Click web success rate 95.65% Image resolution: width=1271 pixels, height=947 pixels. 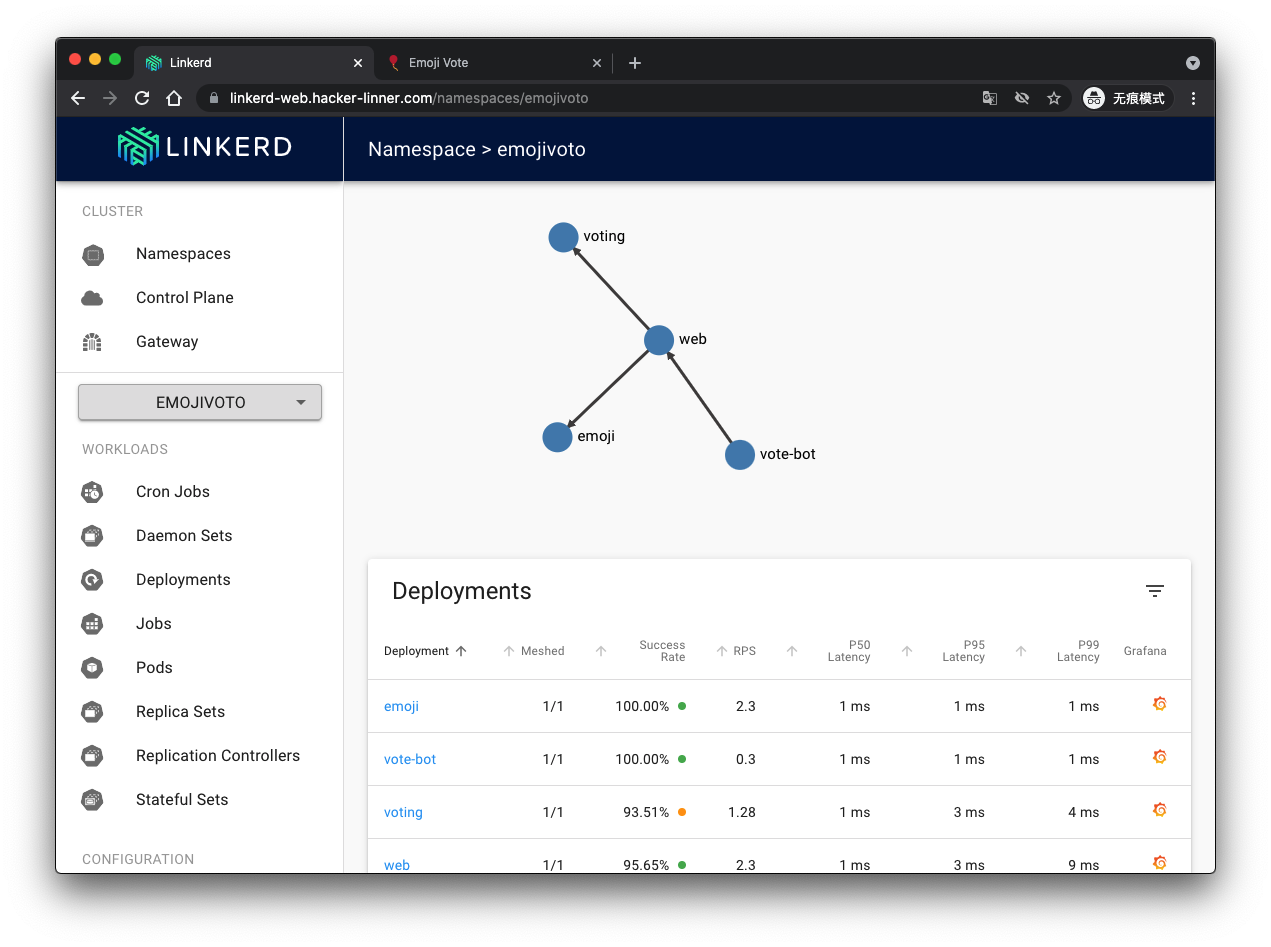646,865
